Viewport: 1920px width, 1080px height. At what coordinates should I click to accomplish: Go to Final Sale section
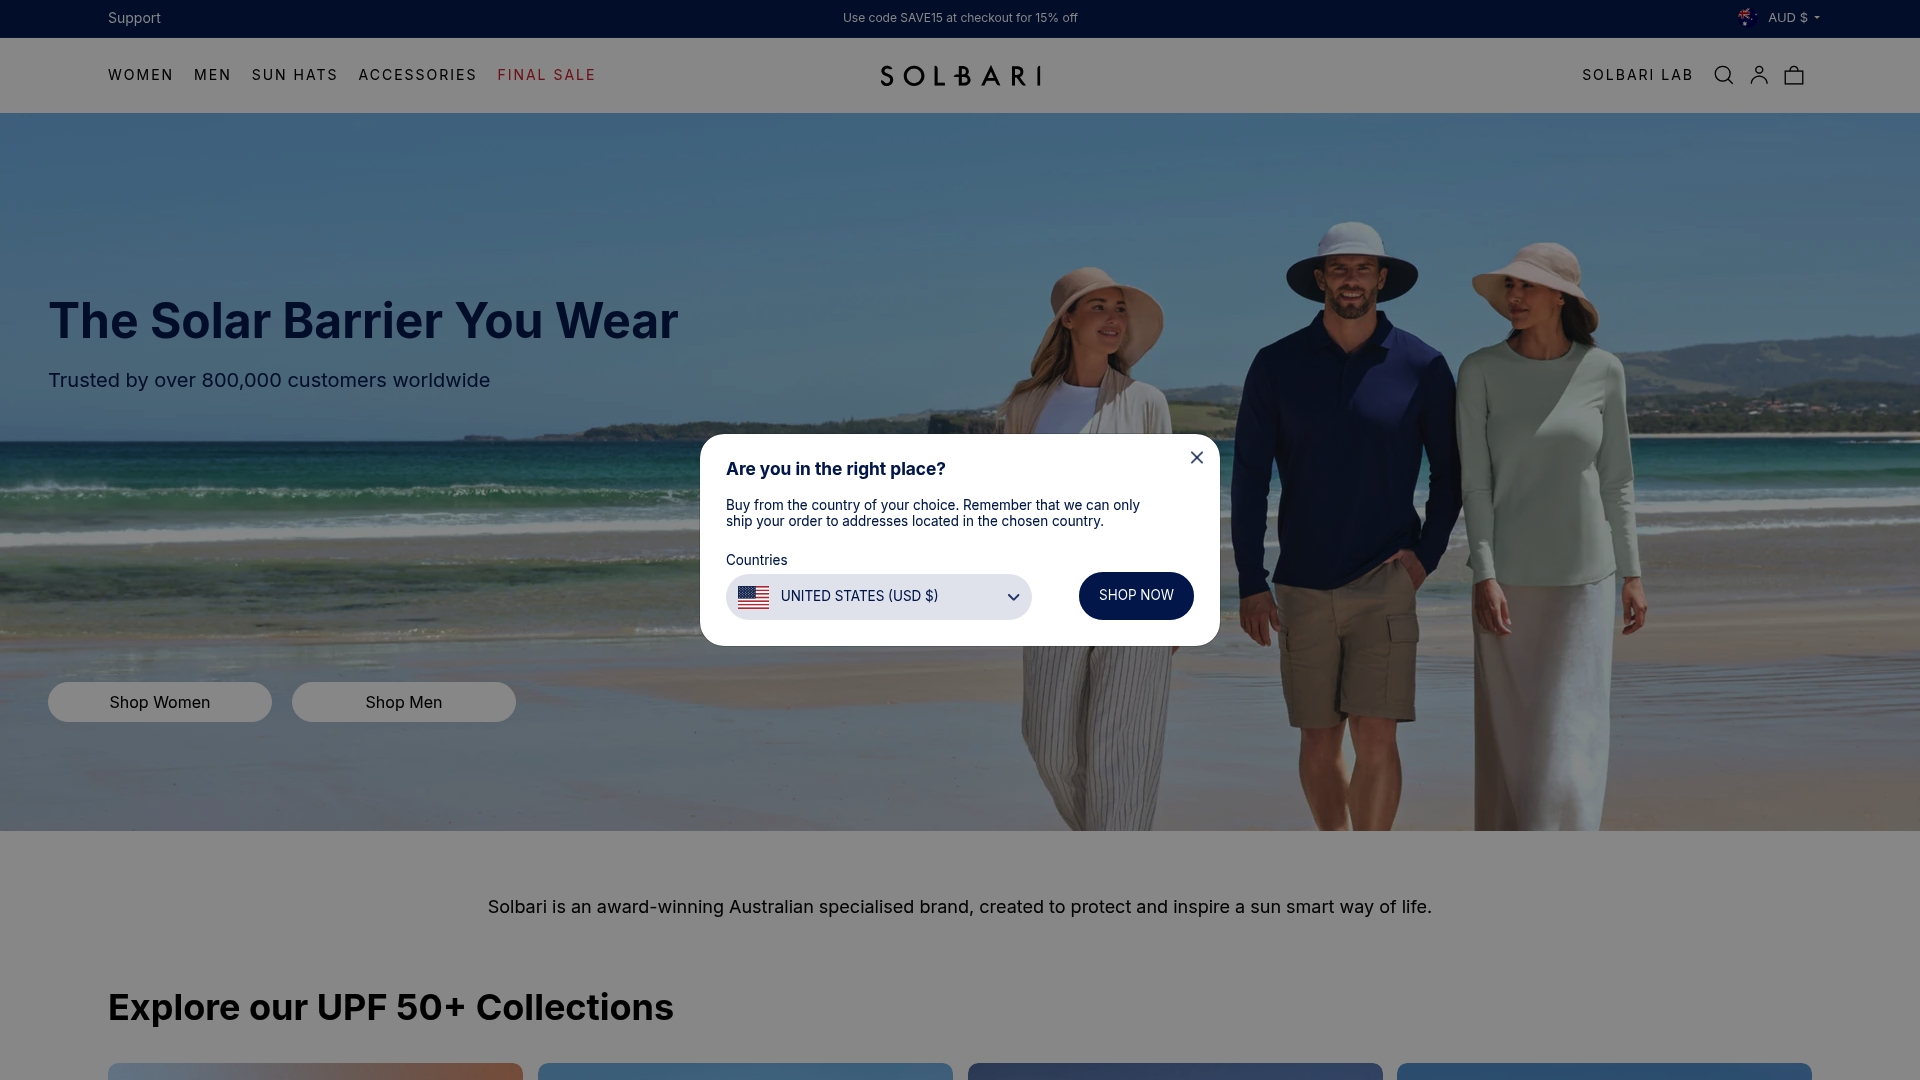tap(546, 75)
